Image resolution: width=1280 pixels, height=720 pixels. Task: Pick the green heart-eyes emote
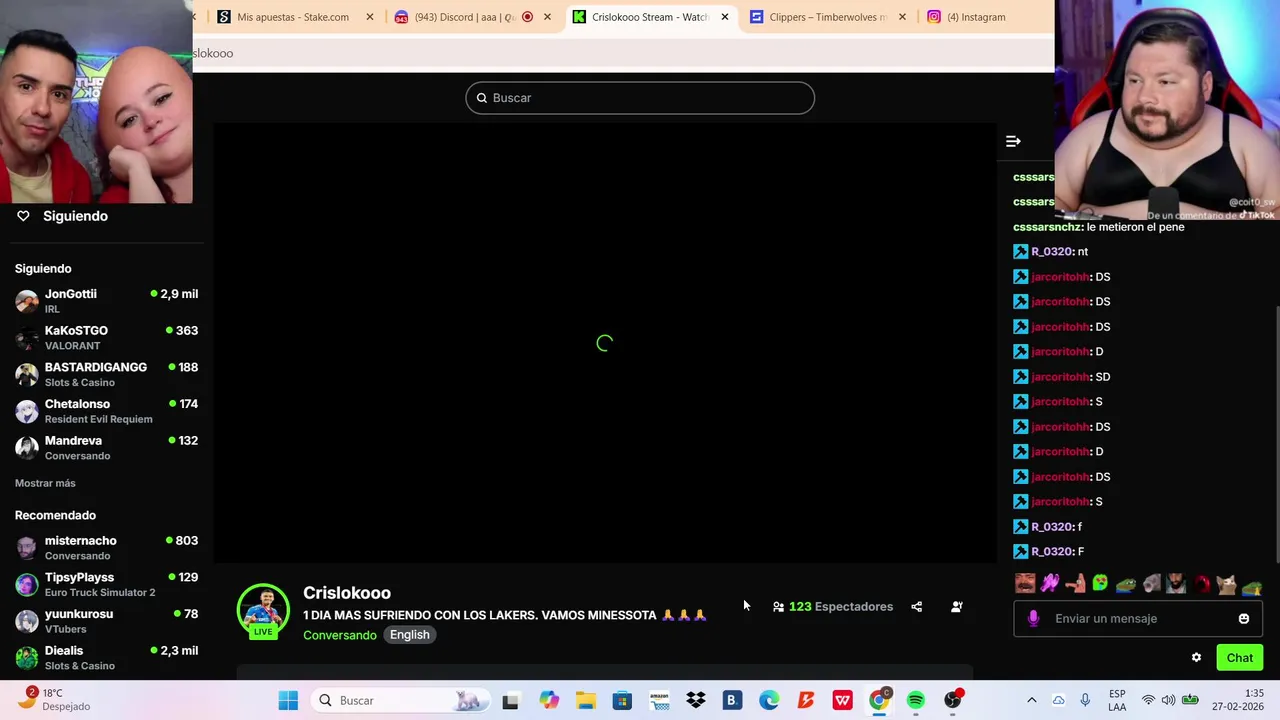(x=1100, y=584)
